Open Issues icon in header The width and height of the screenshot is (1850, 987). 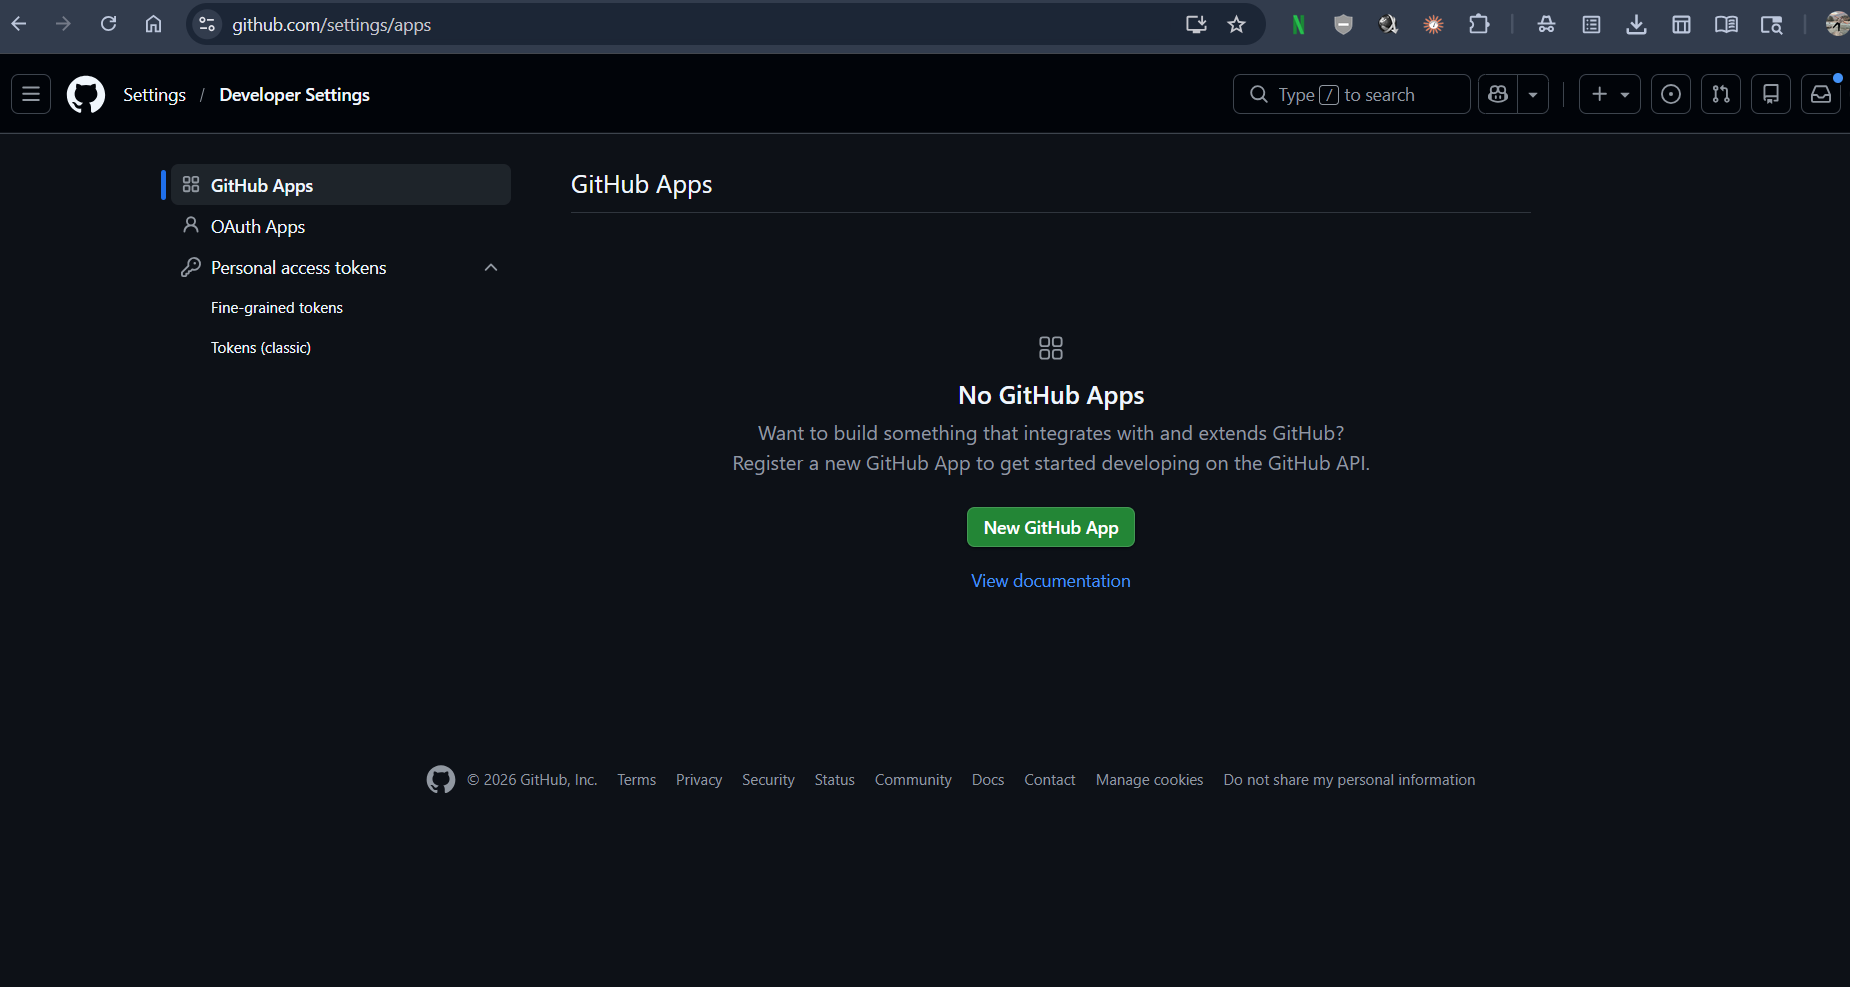pyautogui.click(x=1671, y=94)
